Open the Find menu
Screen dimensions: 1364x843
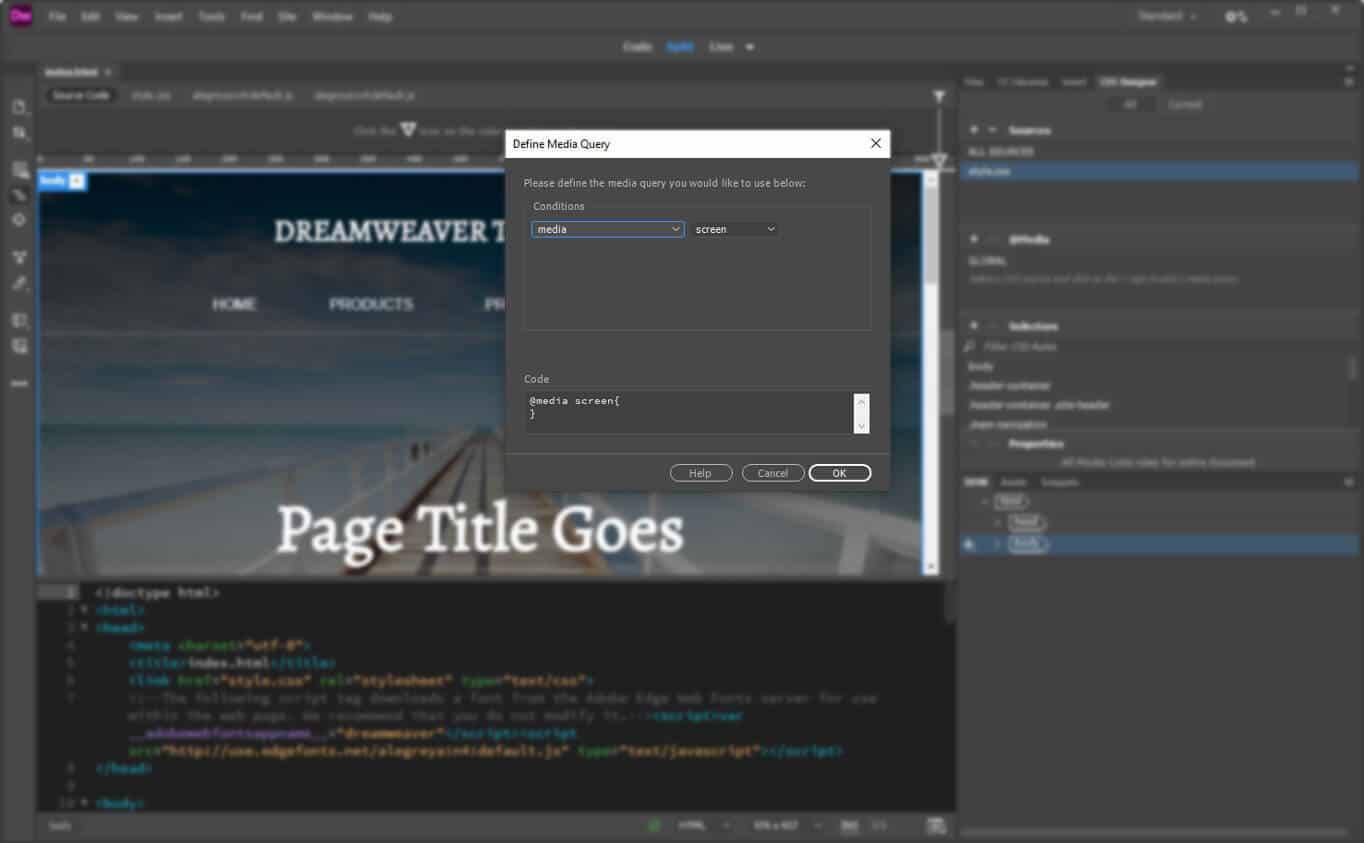click(251, 17)
